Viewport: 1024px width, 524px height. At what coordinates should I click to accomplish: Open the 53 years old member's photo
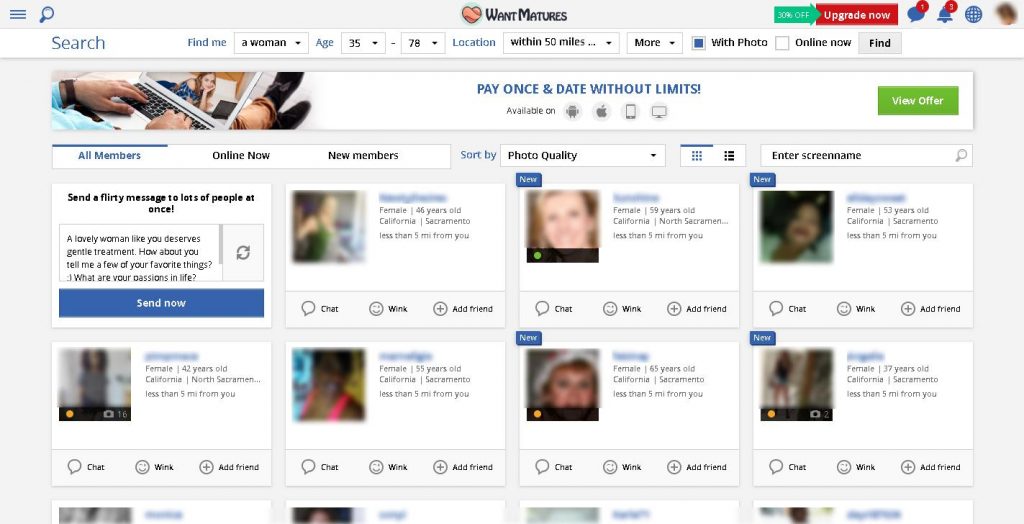tap(796, 227)
